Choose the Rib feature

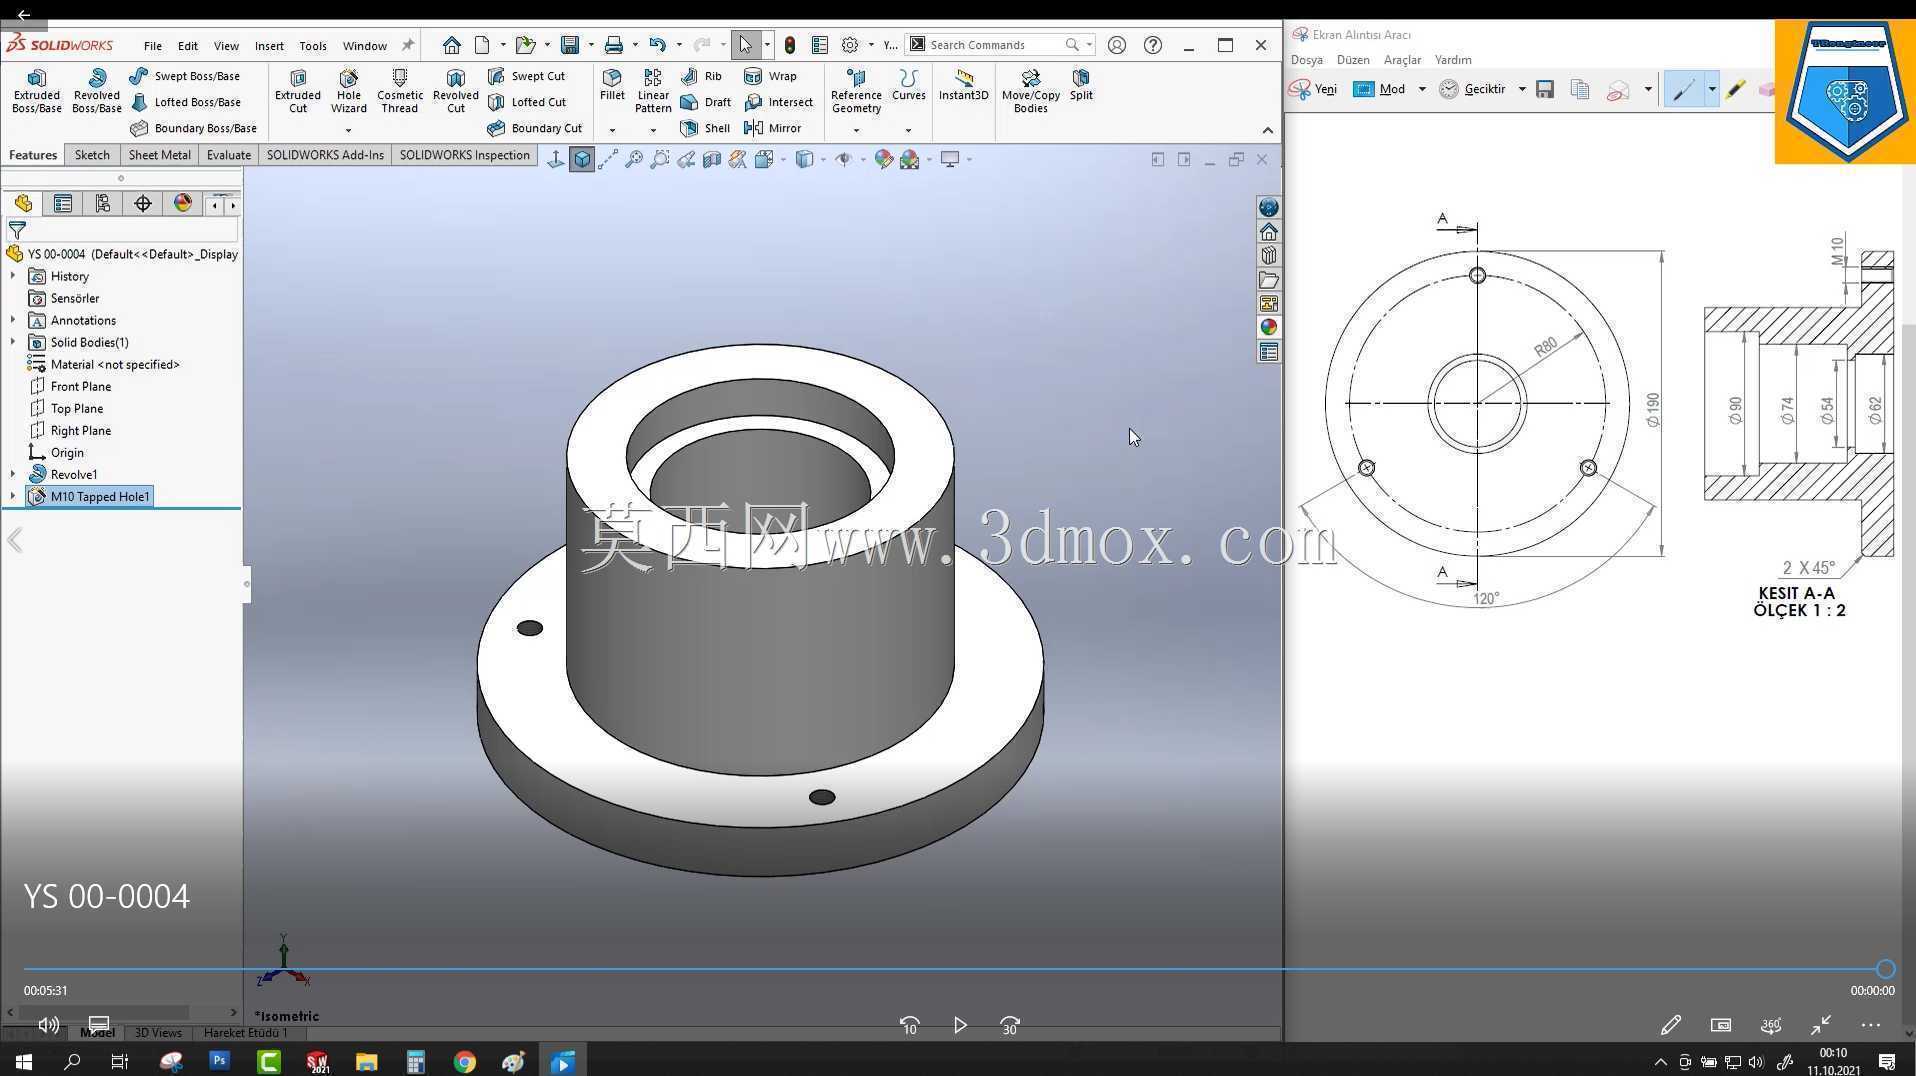click(701, 76)
